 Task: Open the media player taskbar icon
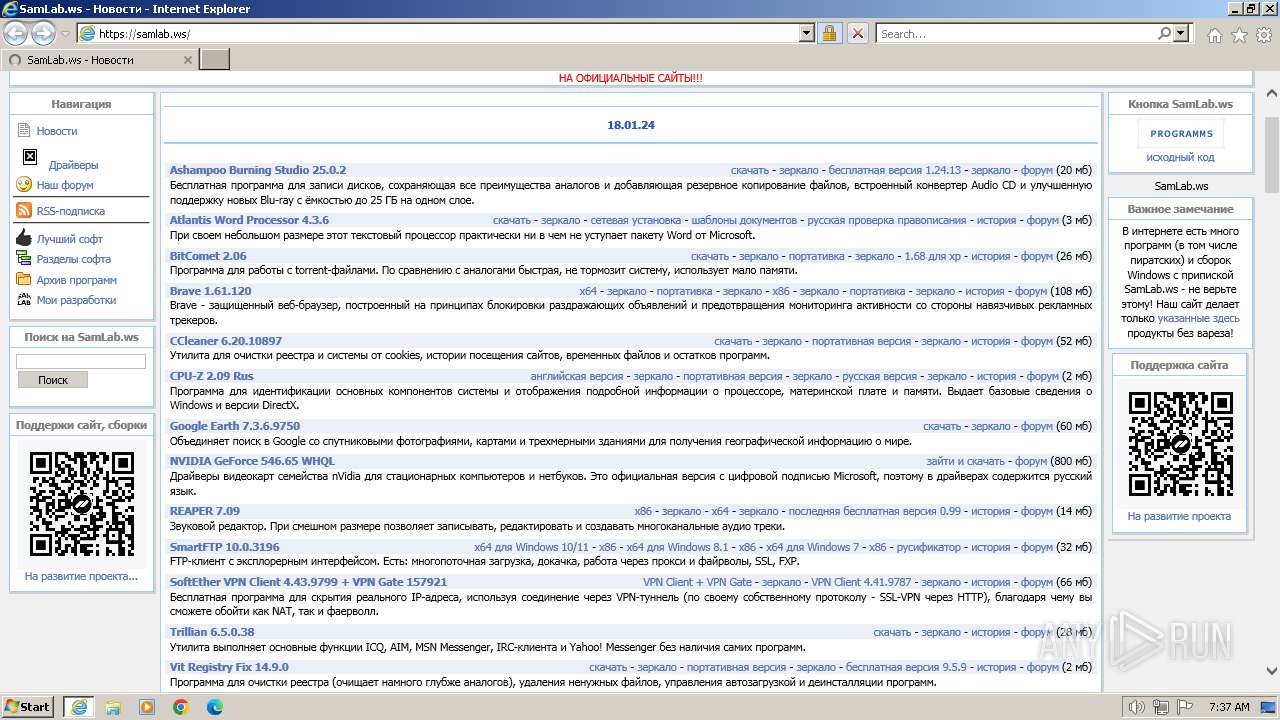(147, 707)
